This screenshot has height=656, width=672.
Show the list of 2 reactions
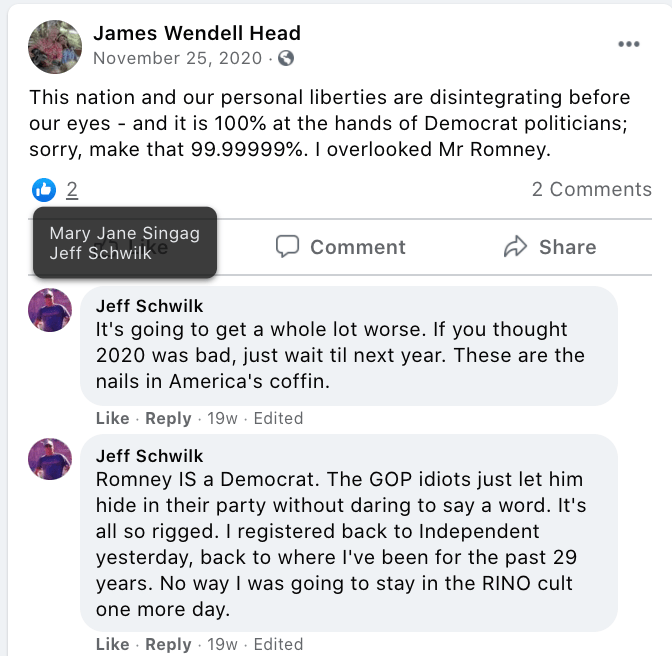[x=72, y=189]
